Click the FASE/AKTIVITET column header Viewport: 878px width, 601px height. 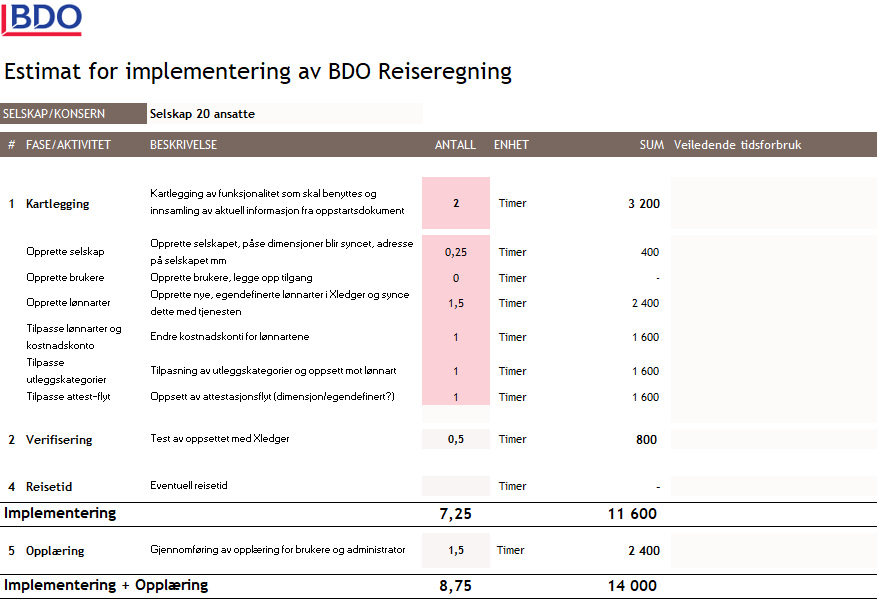(x=68, y=145)
